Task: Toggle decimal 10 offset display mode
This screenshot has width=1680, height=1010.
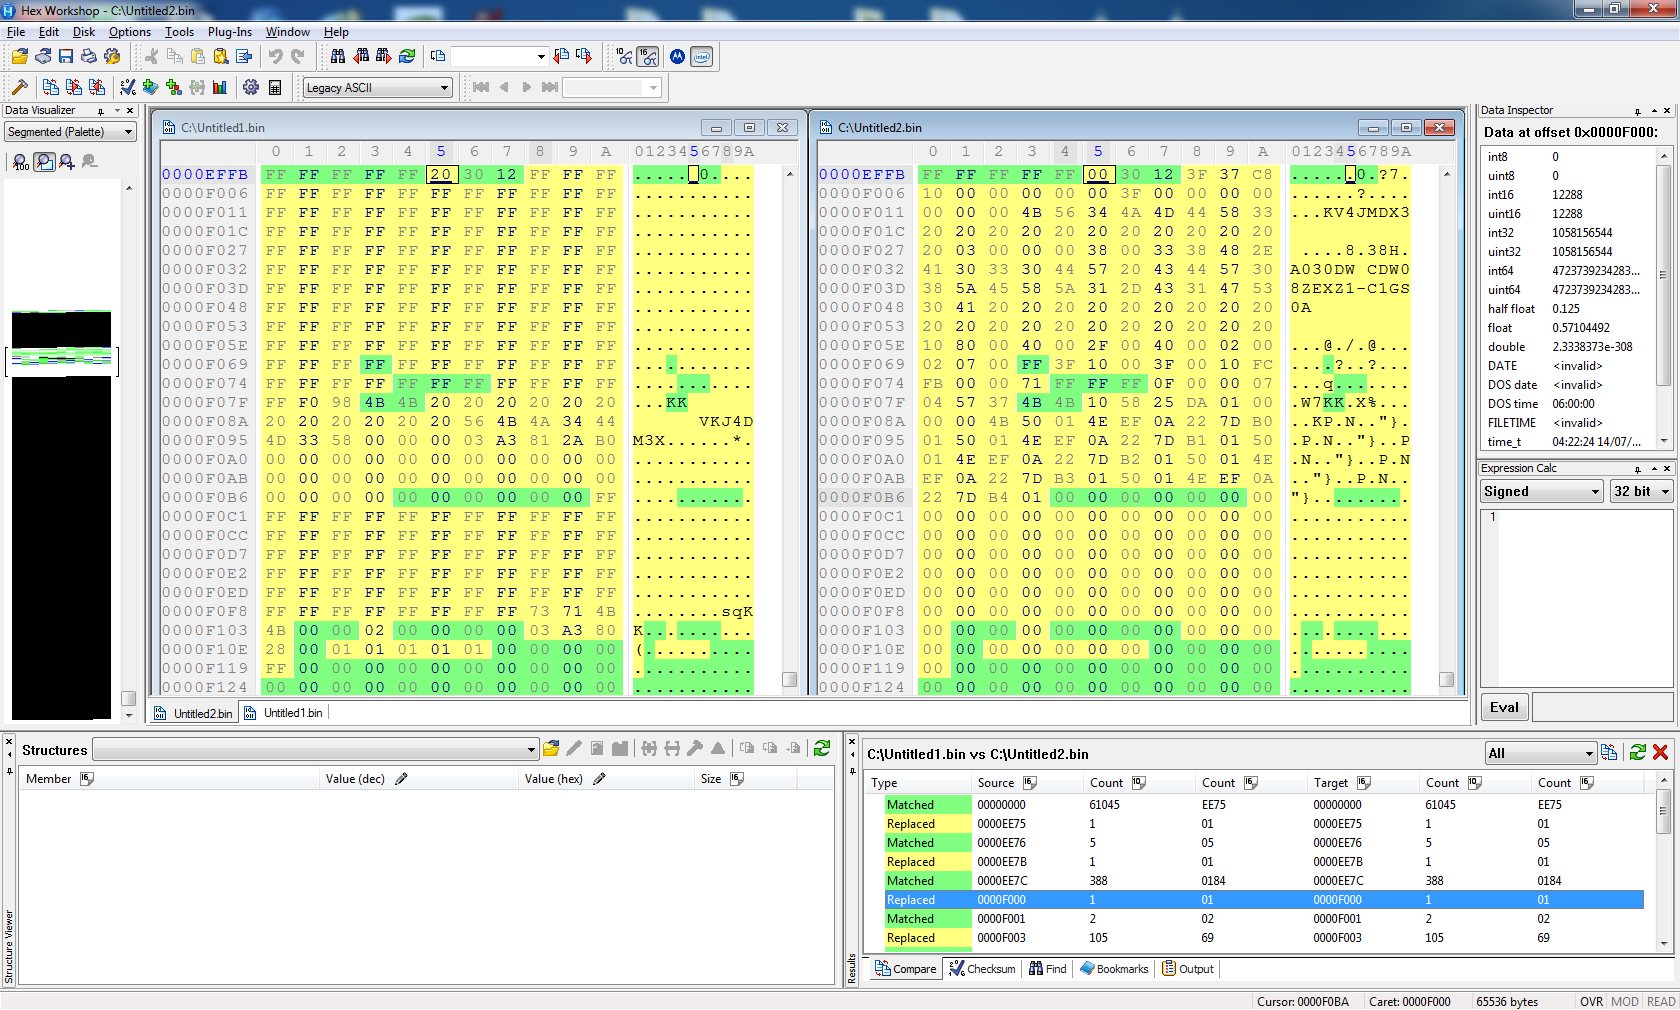Action: [x=625, y=57]
